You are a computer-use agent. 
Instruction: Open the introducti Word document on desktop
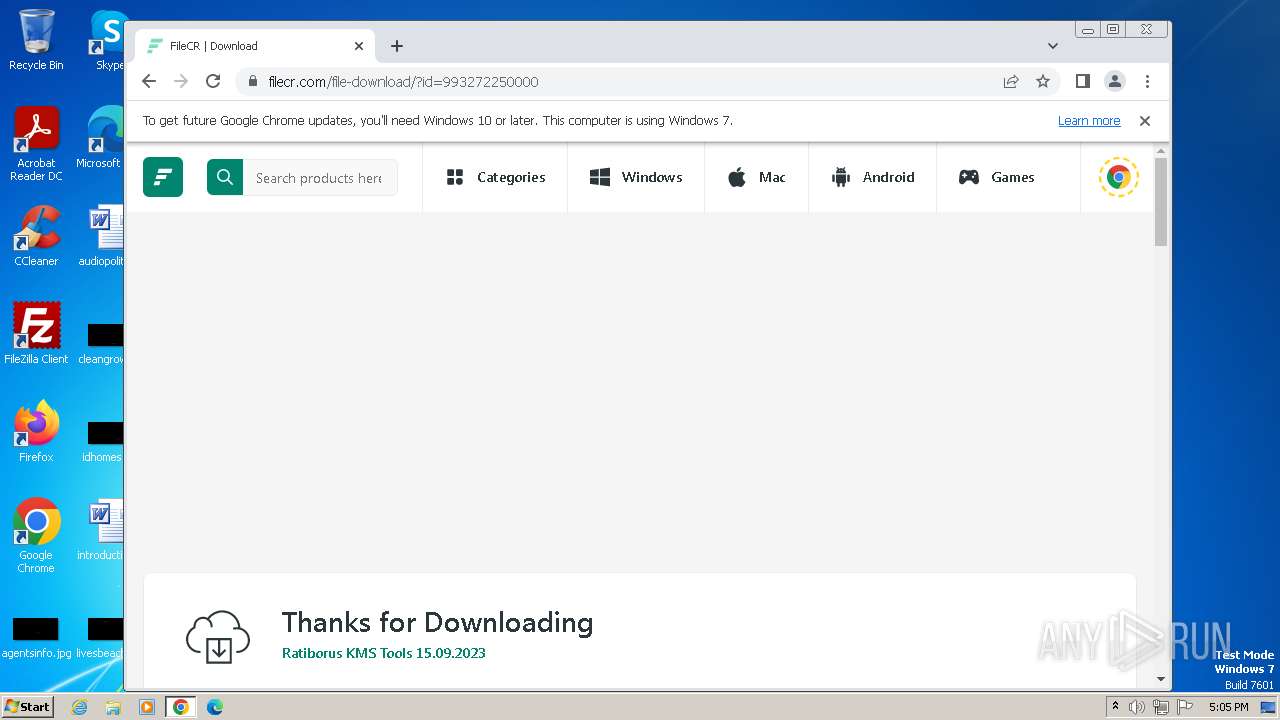(x=101, y=530)
